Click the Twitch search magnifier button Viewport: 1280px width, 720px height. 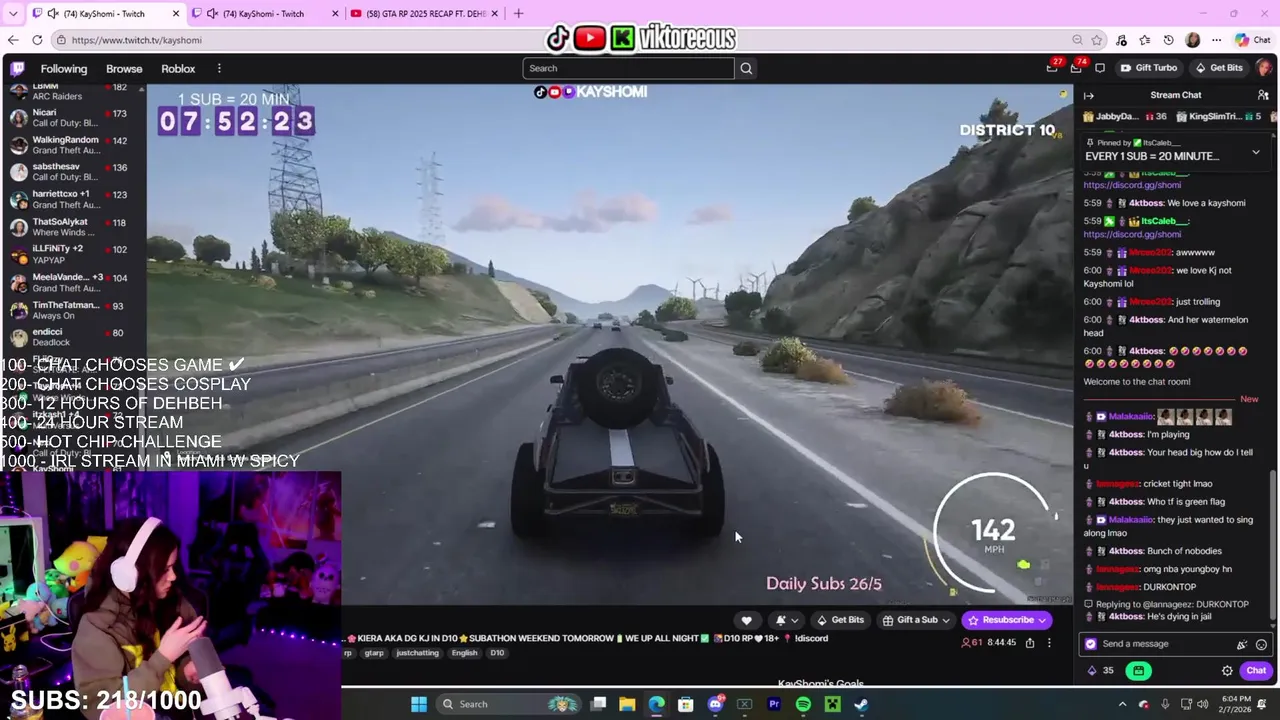746,68
